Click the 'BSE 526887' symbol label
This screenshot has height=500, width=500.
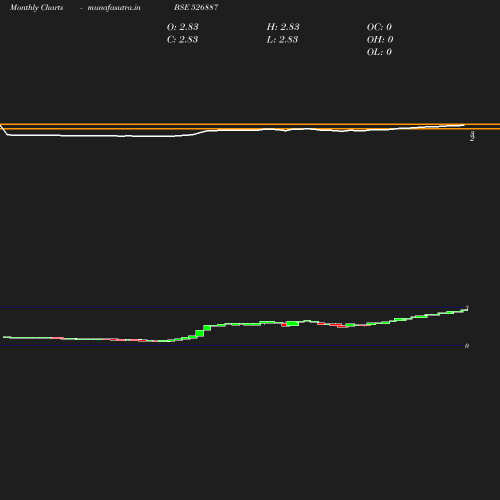click(x=196, y=7)
